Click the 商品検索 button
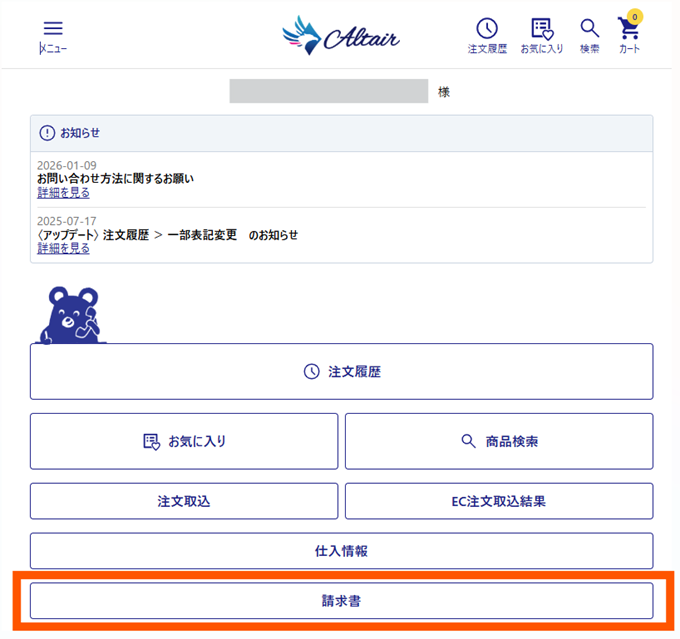The height and width of the screenshot is (639, 680). coord(499,441)
